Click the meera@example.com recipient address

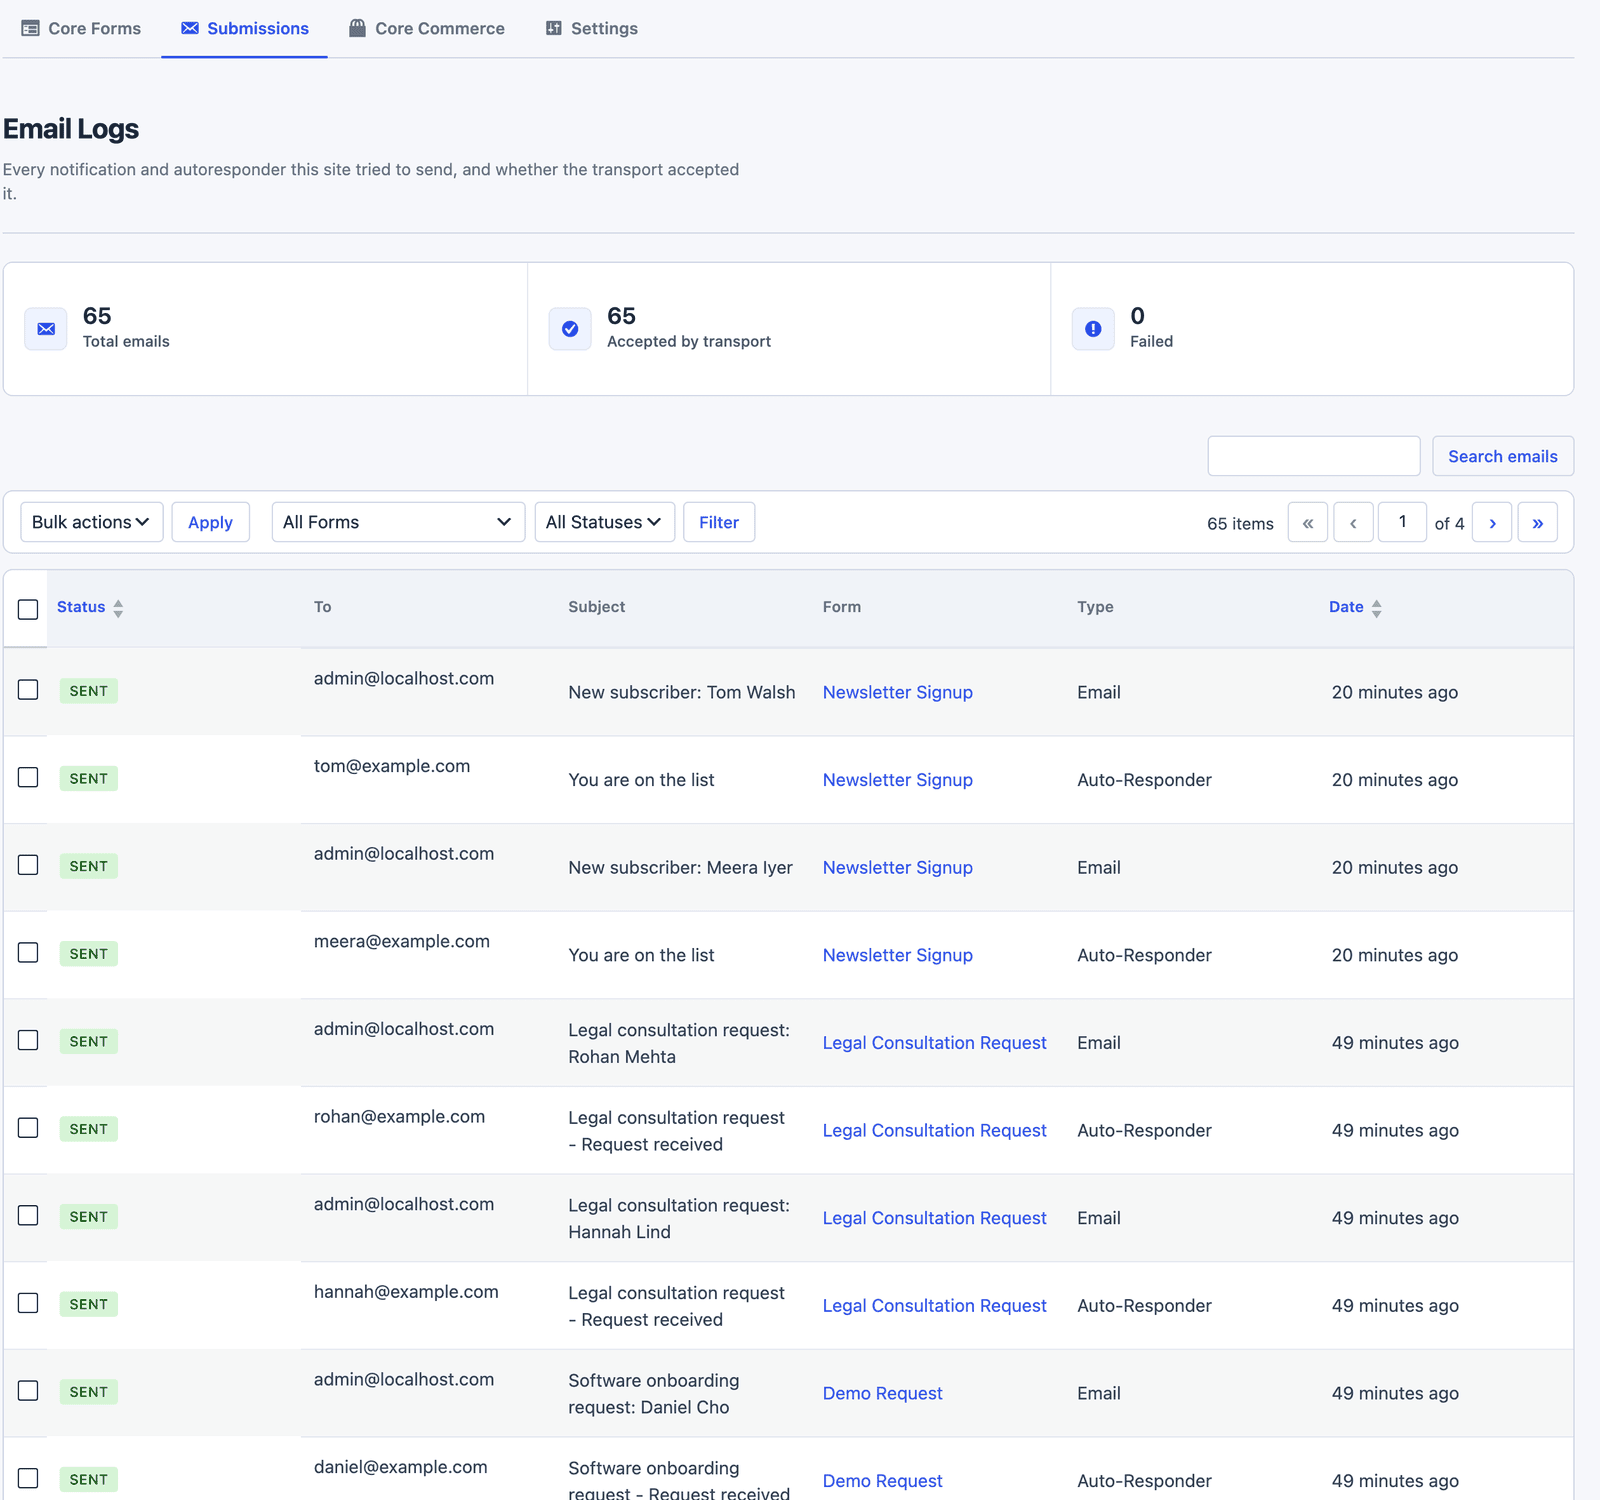402,941
